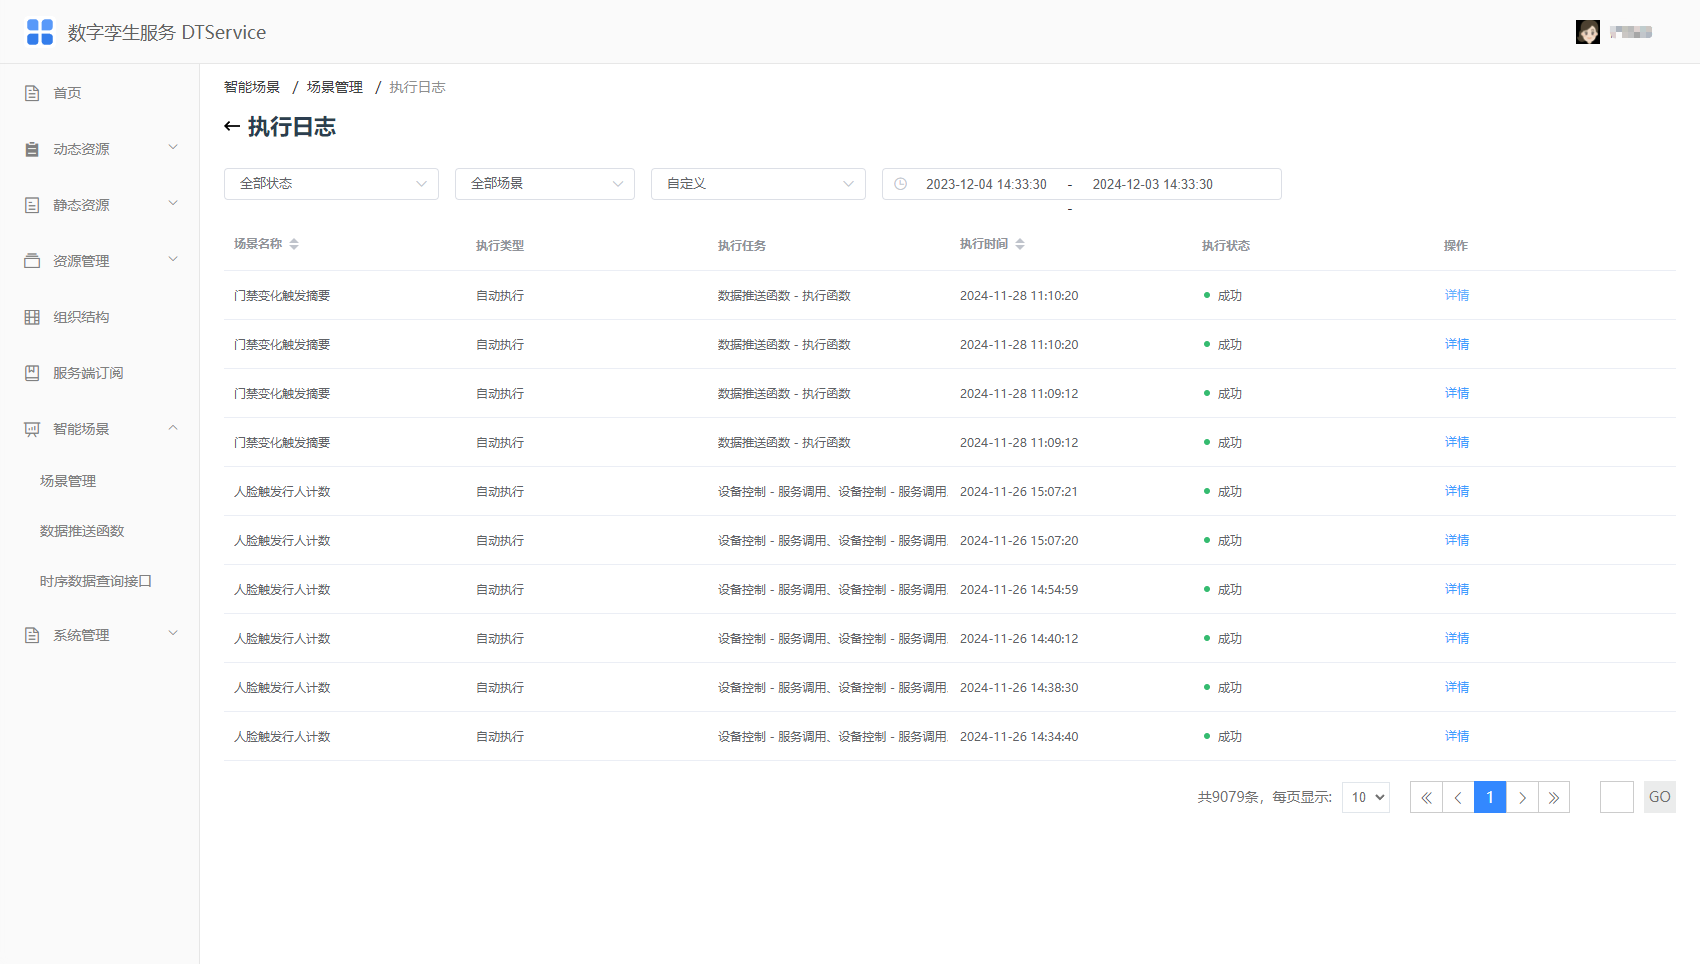The image size is (1700, 964).
Task: Open the 自定义 time range dropdown
Action: [x=758, y=184]
